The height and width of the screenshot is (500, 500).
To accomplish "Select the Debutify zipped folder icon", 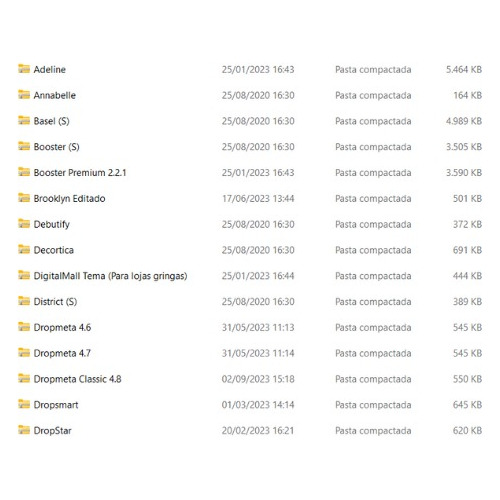I will pos(24,224).
